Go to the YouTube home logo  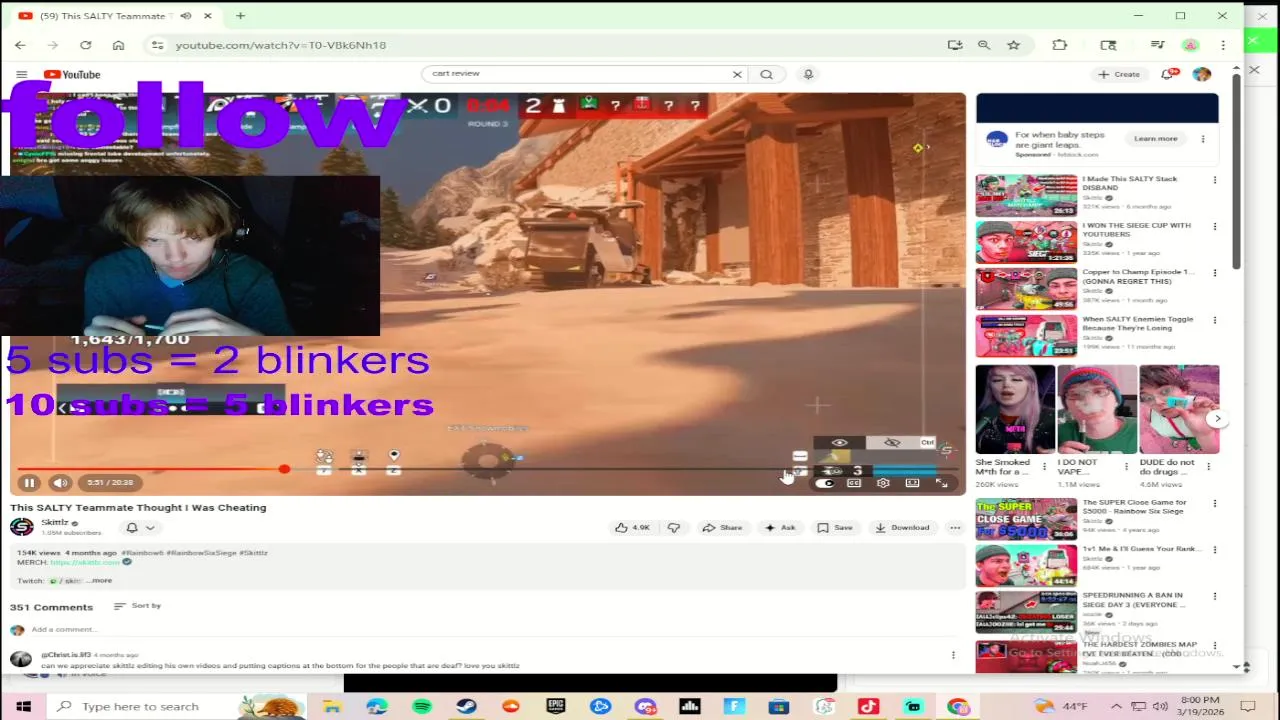click(x=72, y=74)
